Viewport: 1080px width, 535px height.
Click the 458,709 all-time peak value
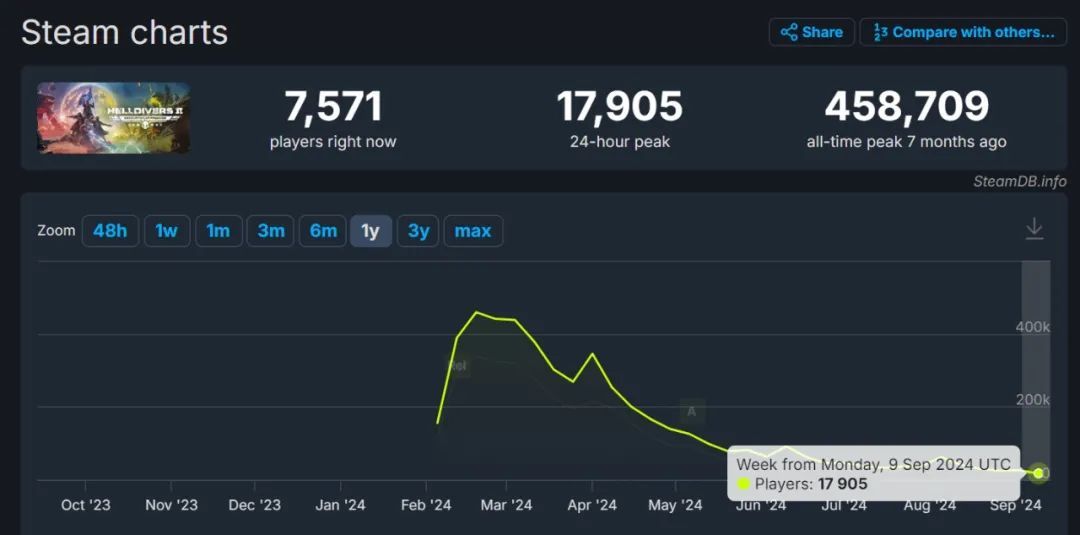point(906,107)
